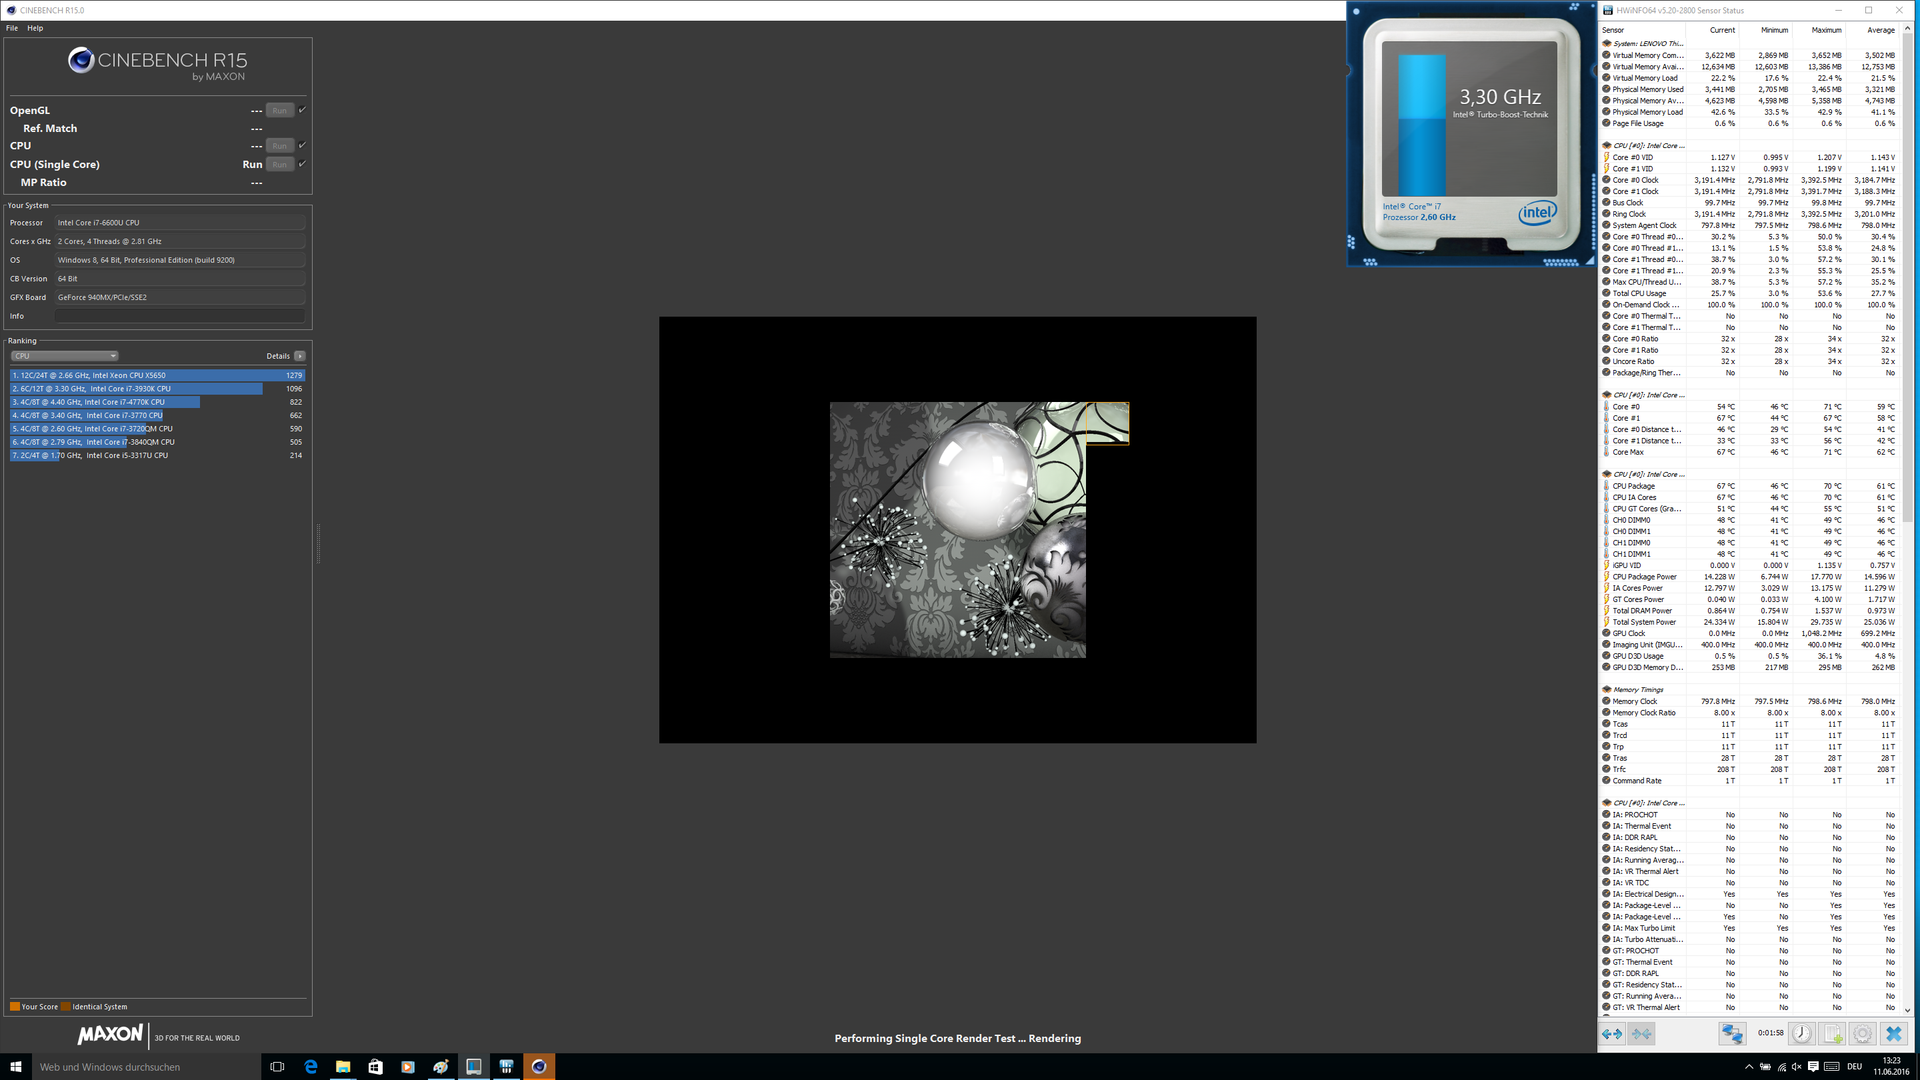Click blue X to close sensor status
This screenshot has width=1920, height=1080.
coord(1893,1034)
